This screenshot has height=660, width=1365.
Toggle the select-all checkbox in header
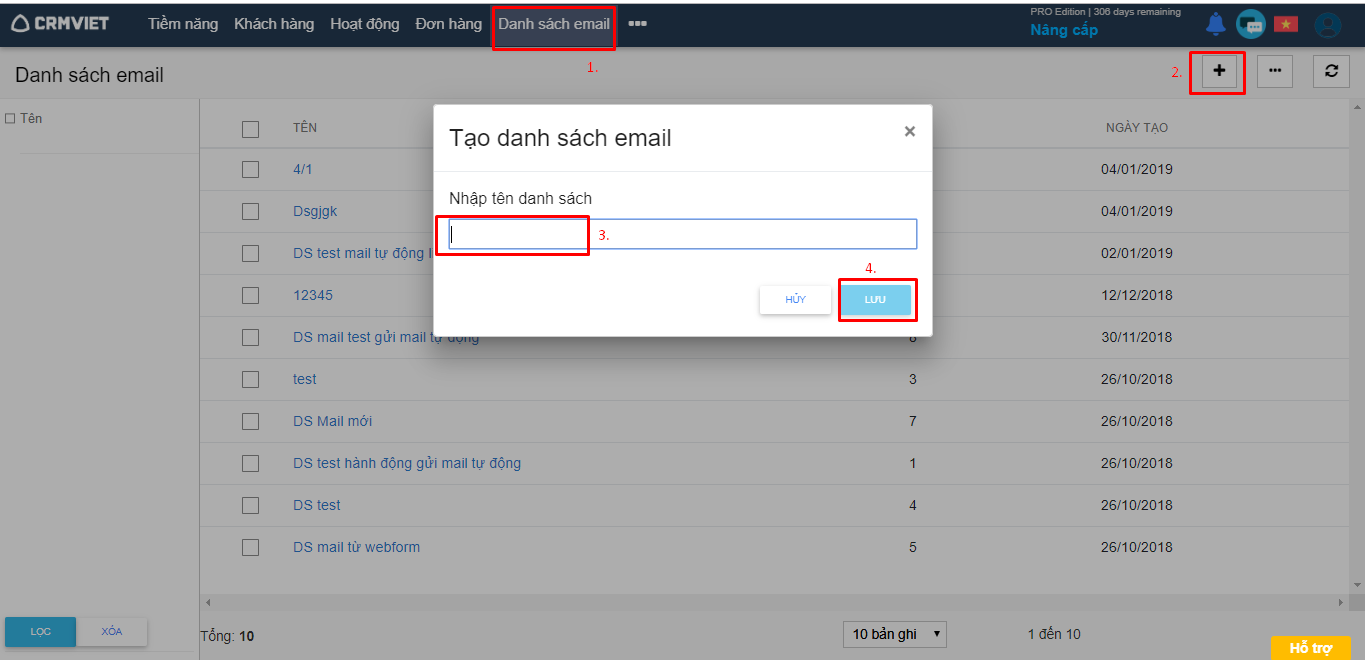(250, 129)
